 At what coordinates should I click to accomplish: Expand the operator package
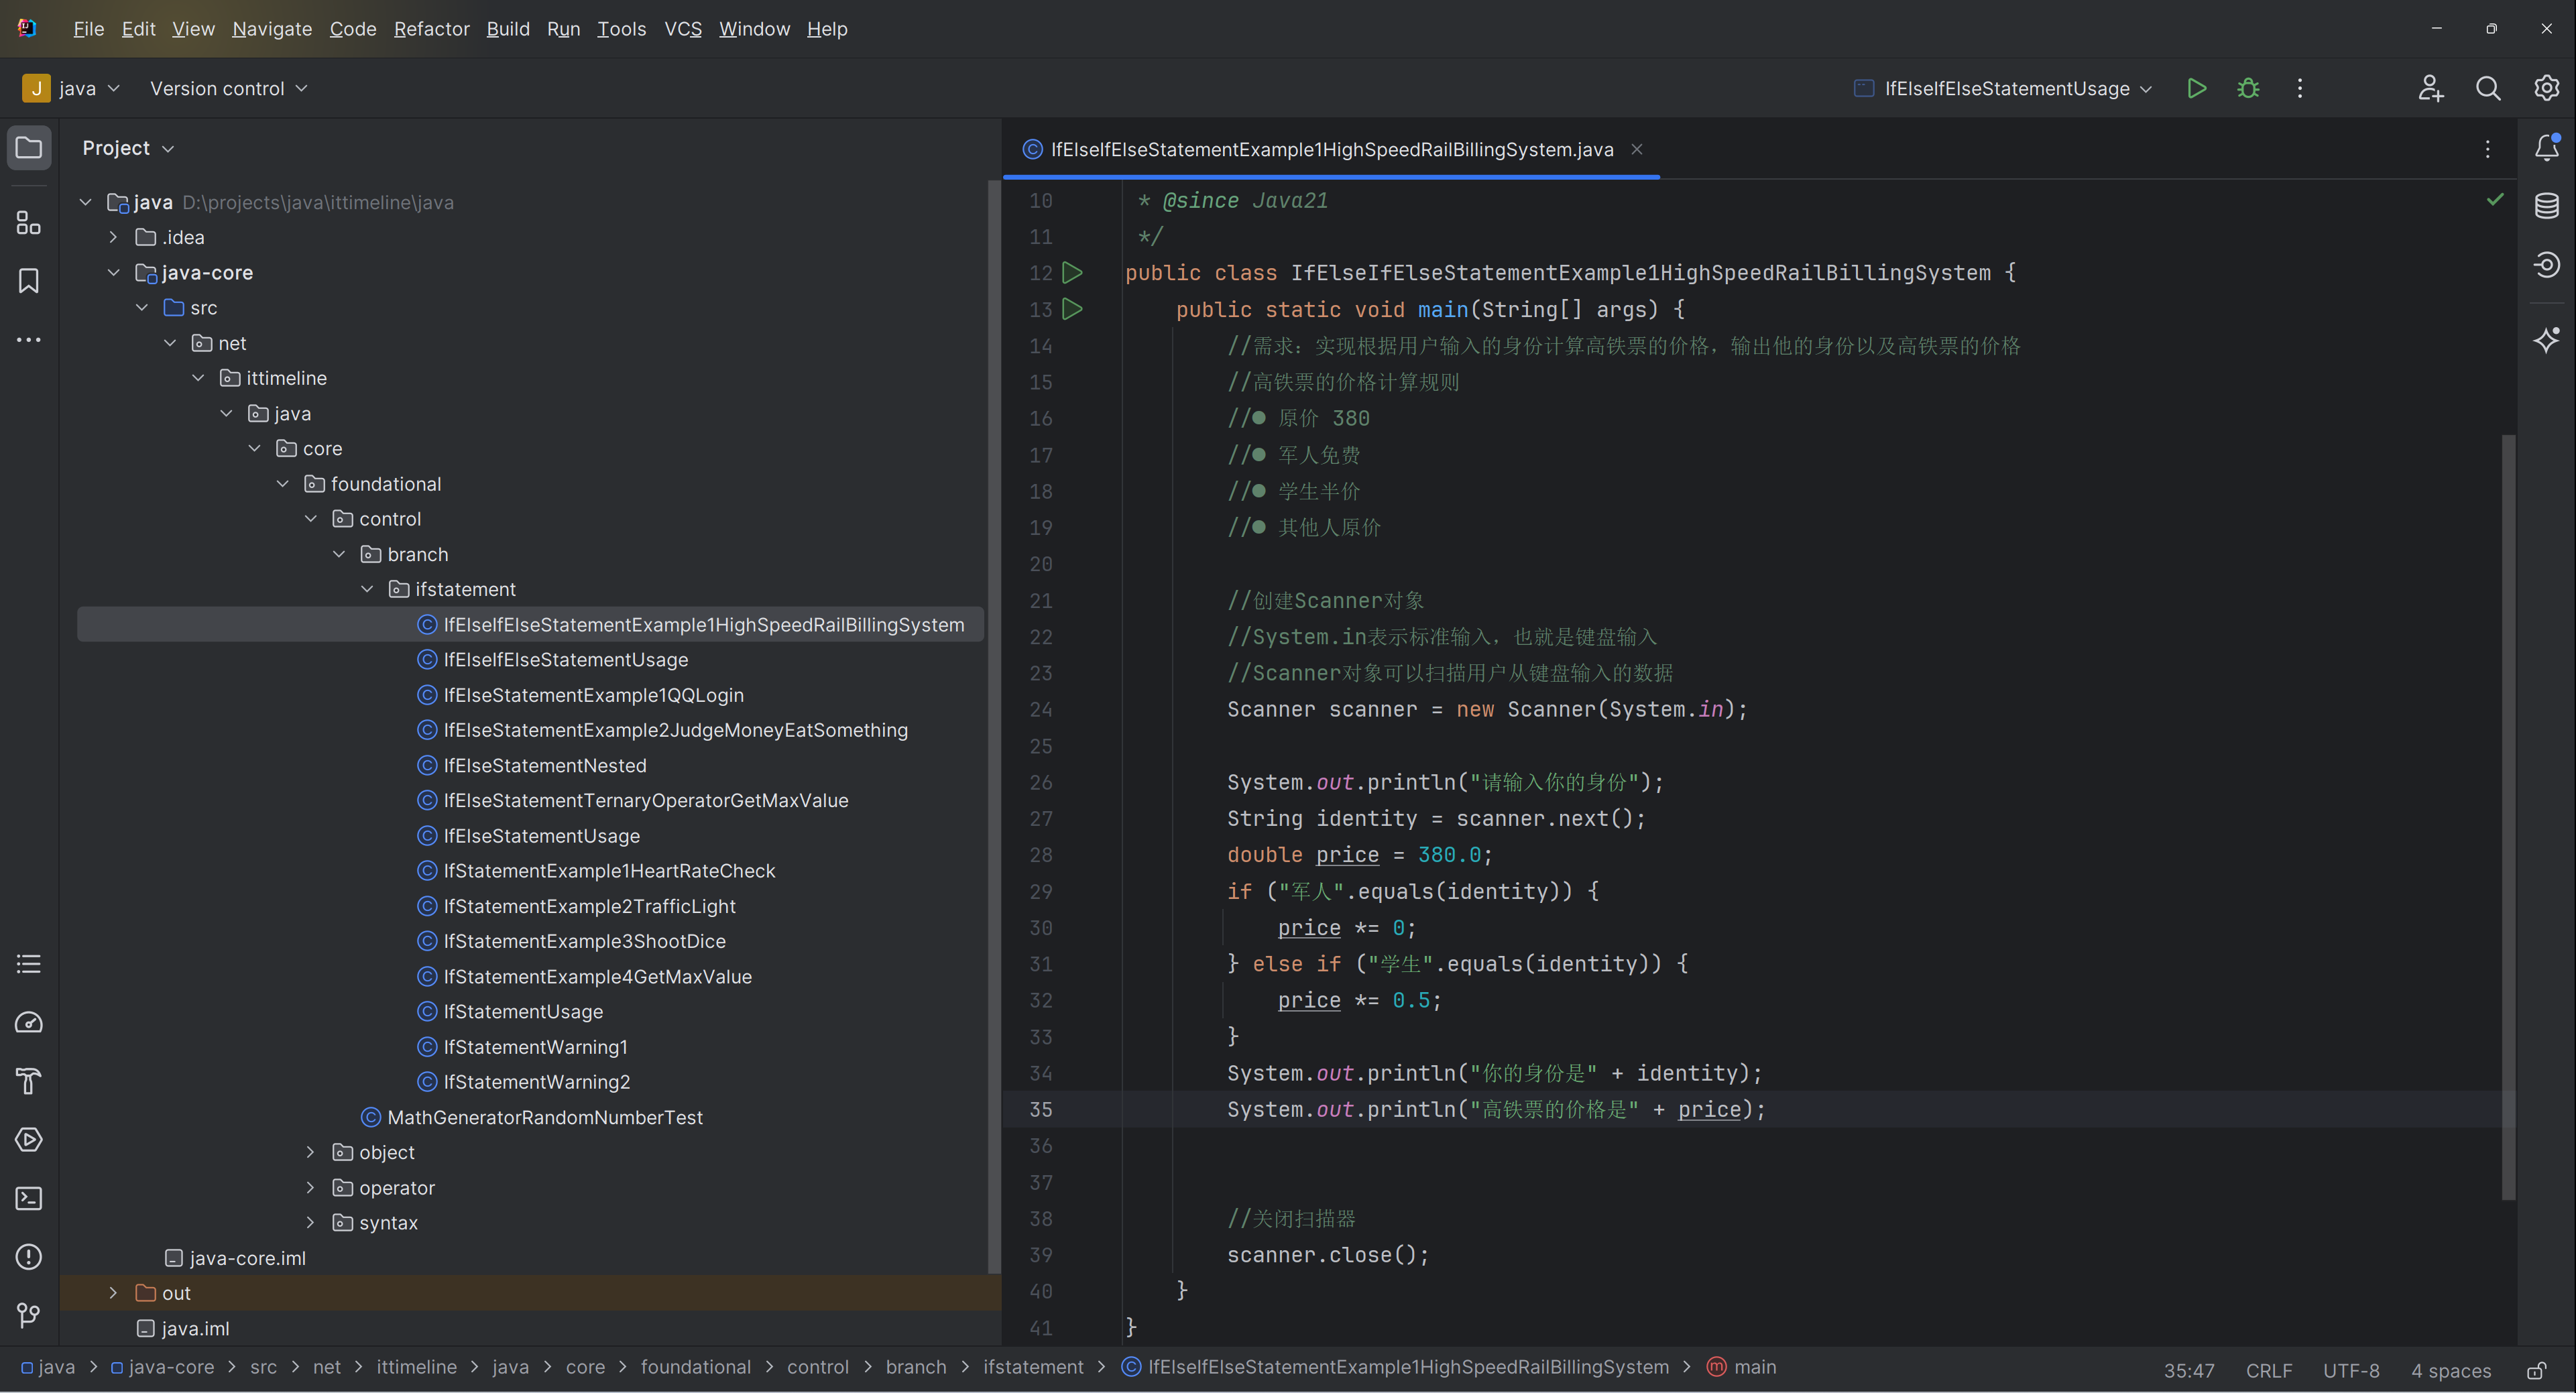click(310, 1187)
